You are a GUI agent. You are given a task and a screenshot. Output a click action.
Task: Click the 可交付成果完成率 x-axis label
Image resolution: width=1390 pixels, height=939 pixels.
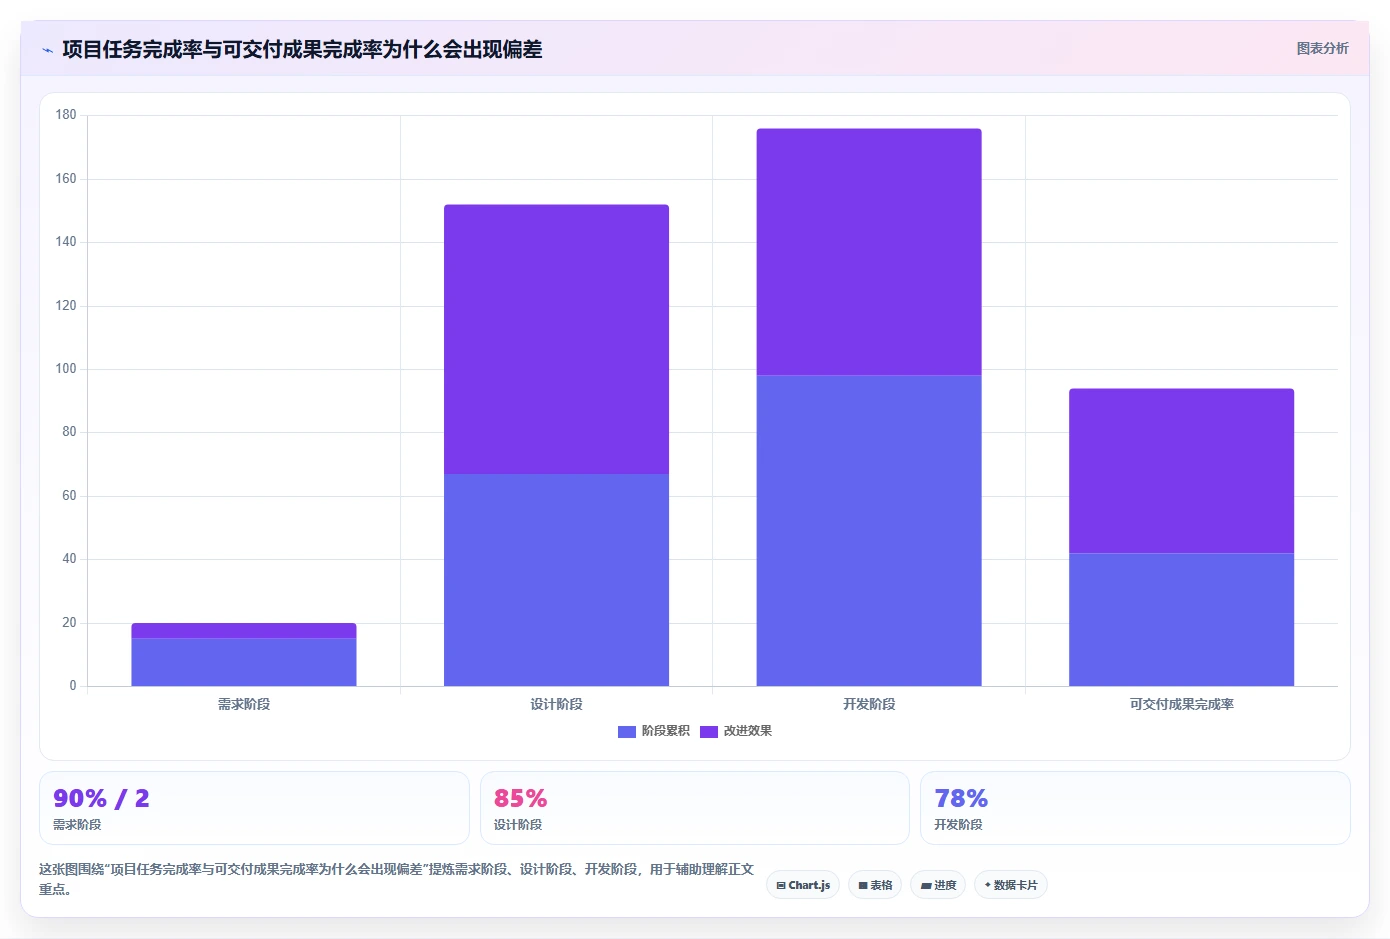pyautogui.click(x=1181, y=704)
